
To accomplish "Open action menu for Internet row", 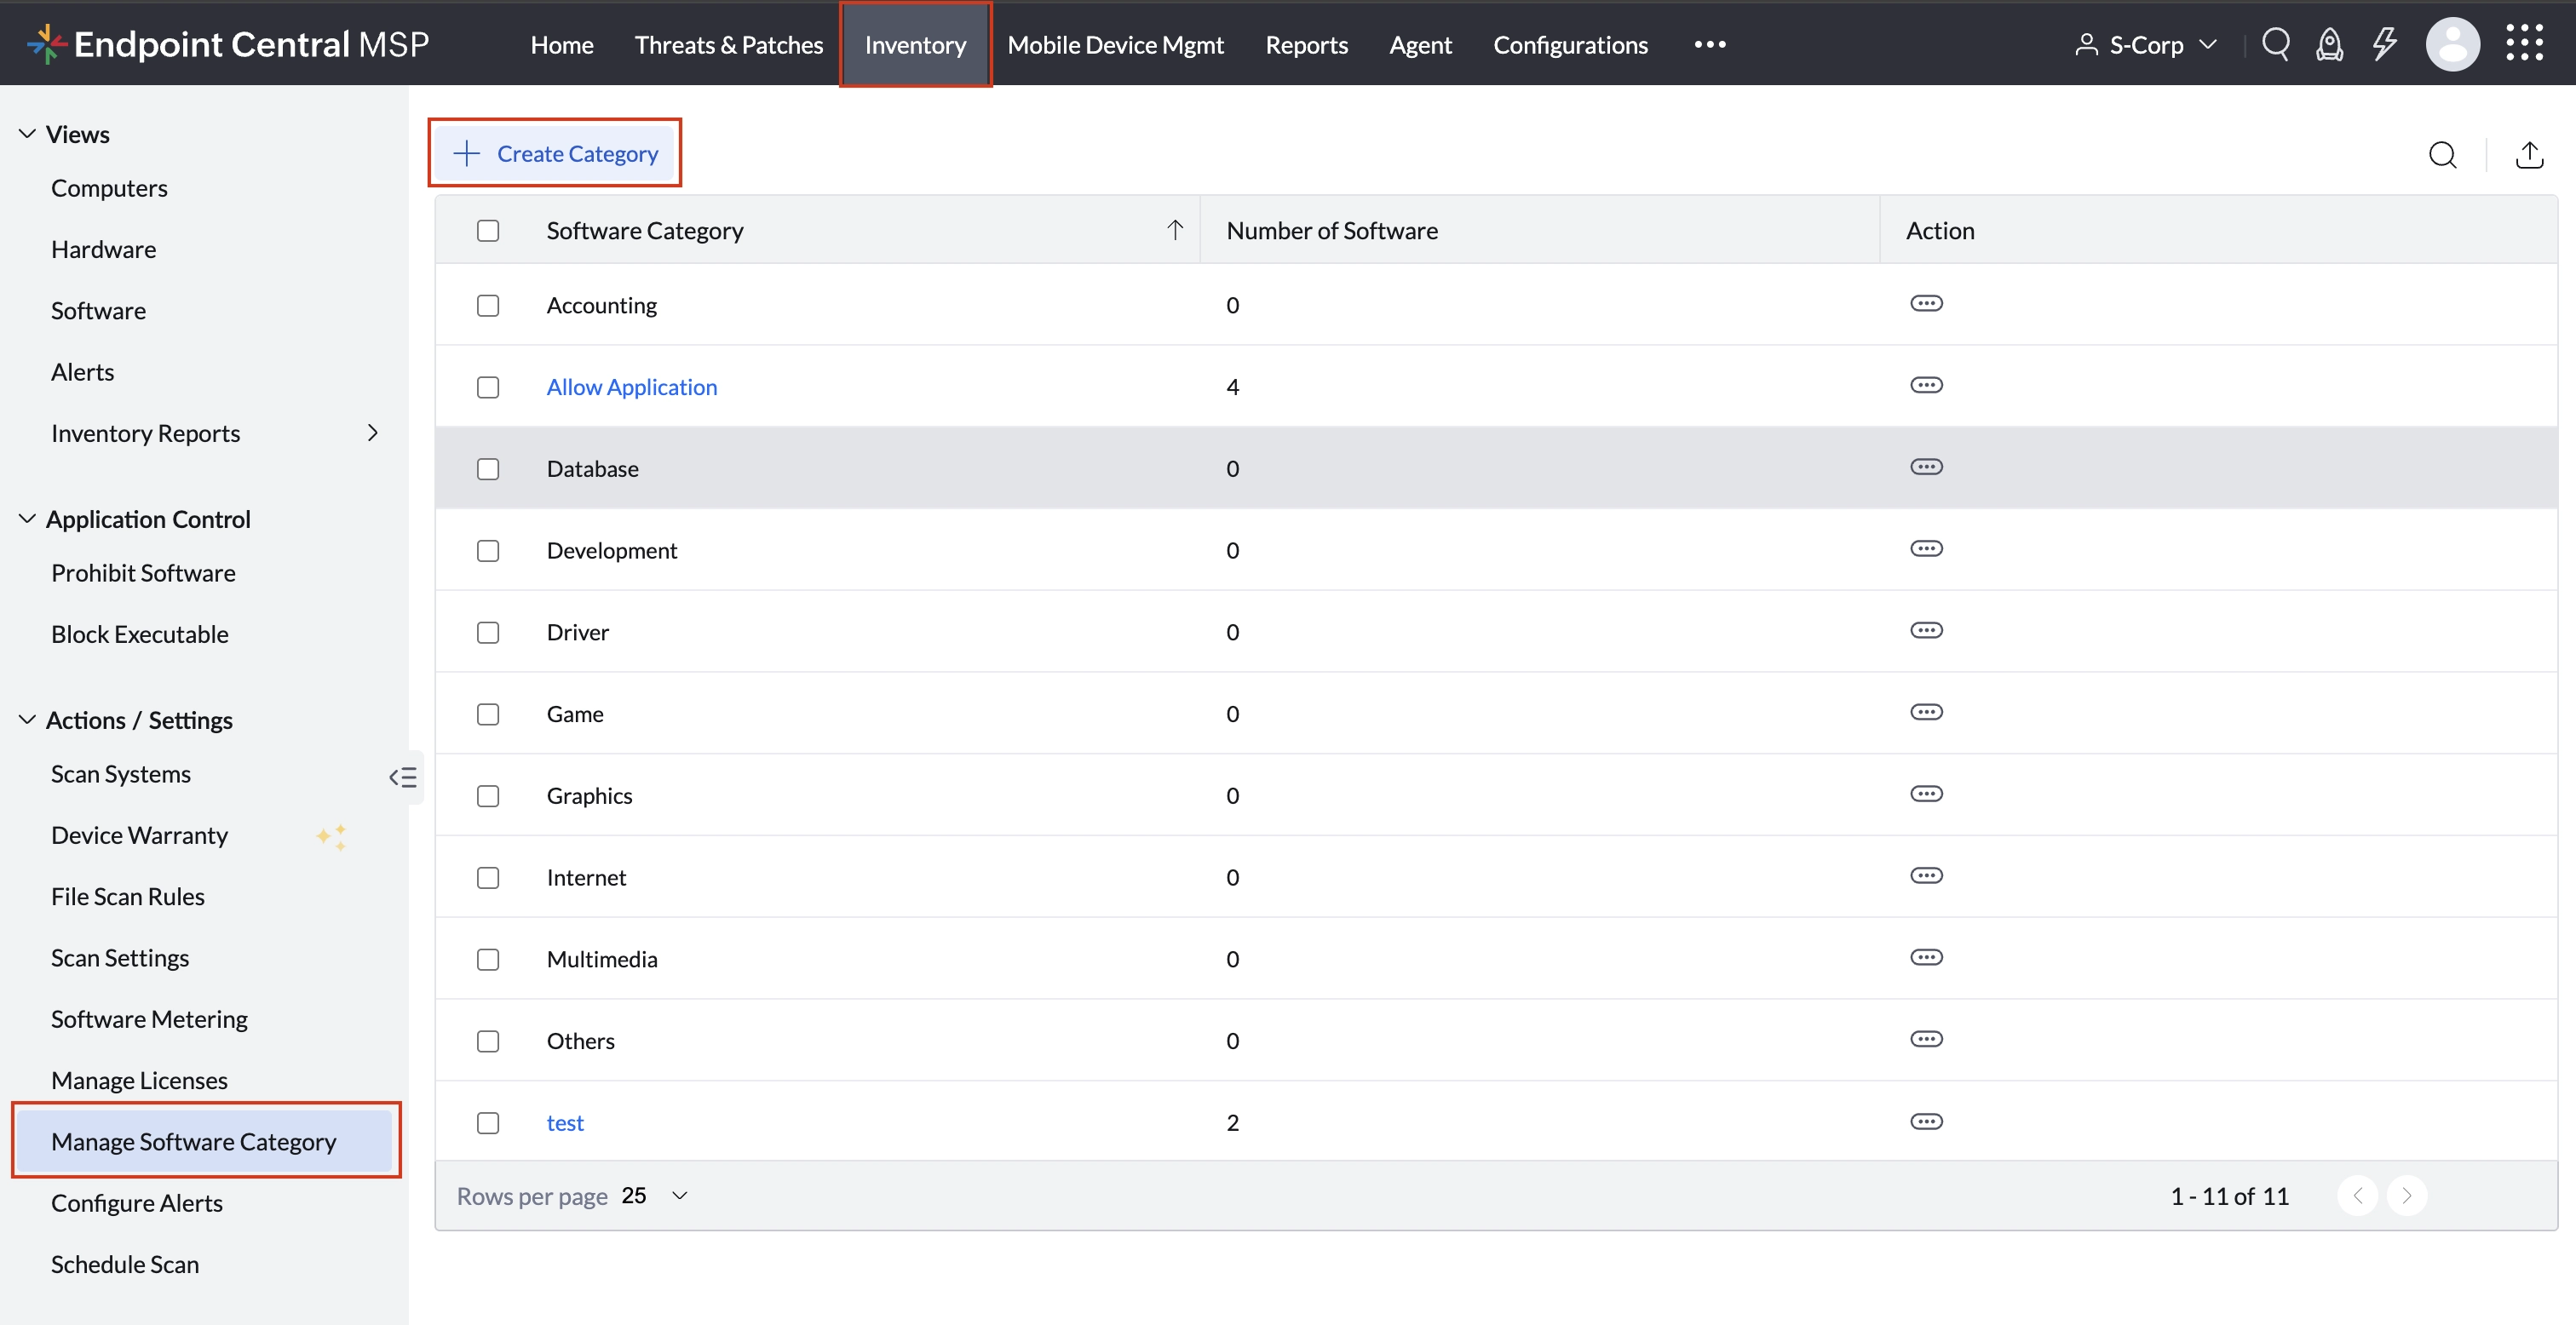I will [x=1926, y=876].
